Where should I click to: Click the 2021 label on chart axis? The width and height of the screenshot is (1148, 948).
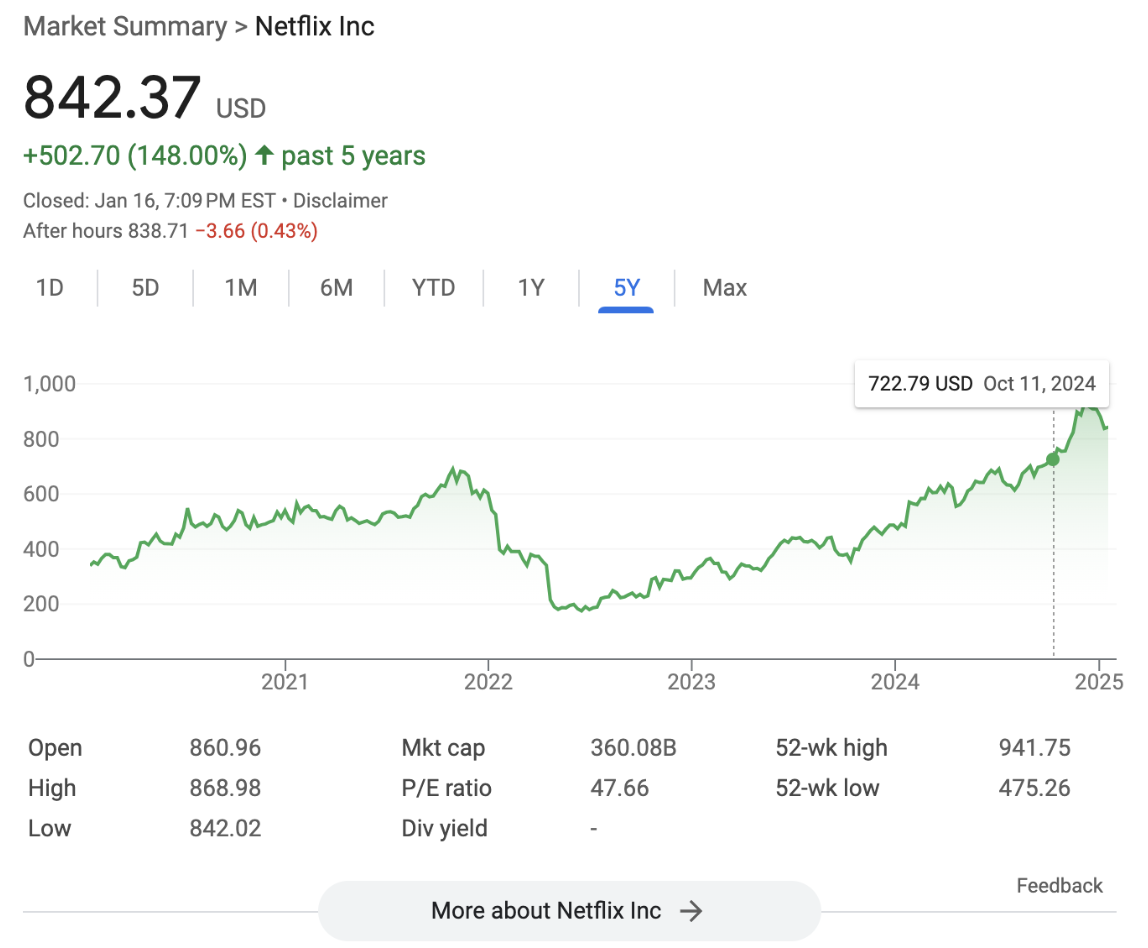tap(285, 682)
